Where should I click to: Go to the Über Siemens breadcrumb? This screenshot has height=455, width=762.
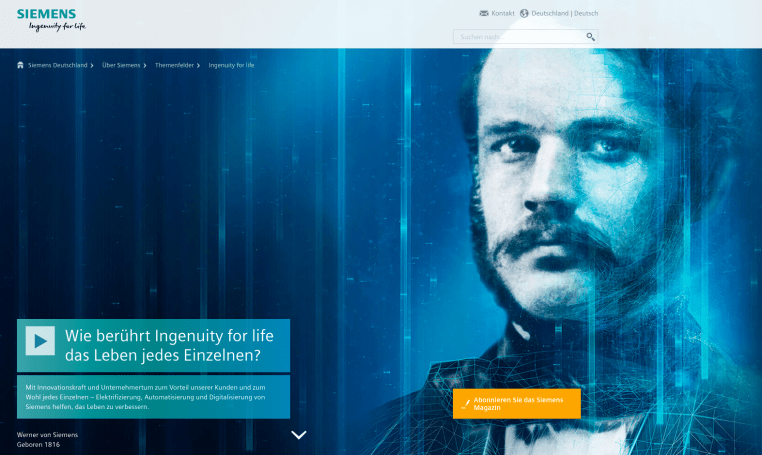121,65
